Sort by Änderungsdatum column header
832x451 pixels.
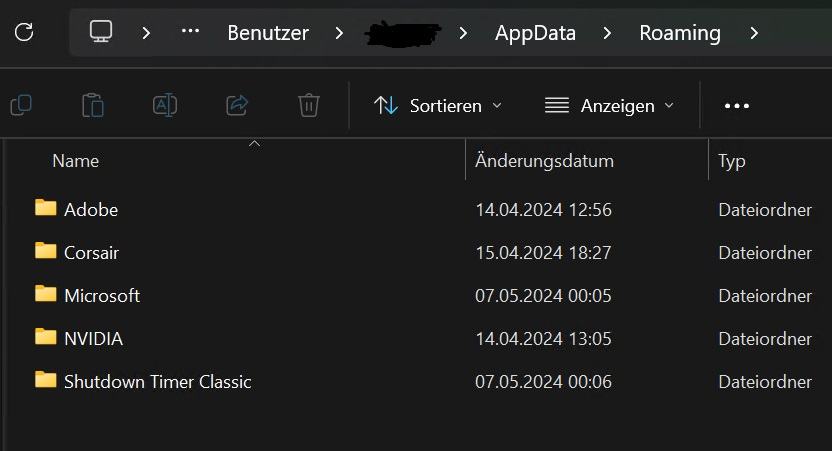(x=544, y=160)
